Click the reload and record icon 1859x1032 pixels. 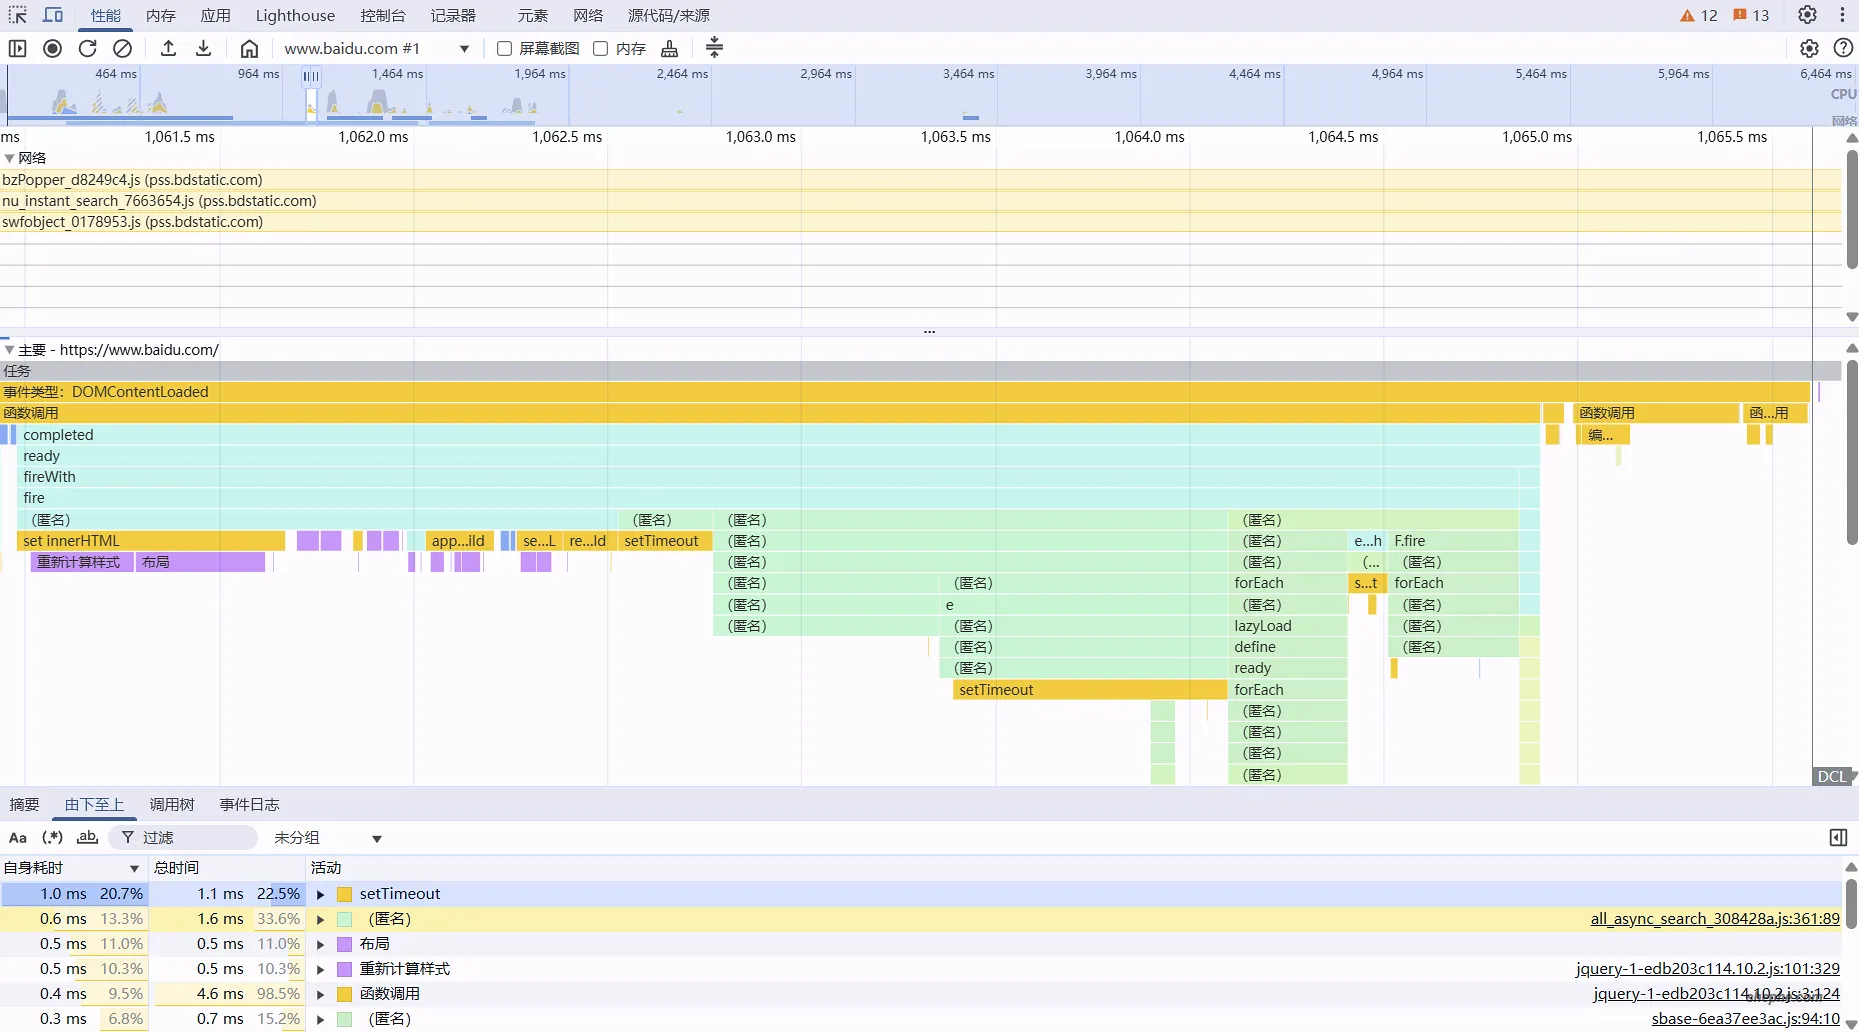(88, 48)
